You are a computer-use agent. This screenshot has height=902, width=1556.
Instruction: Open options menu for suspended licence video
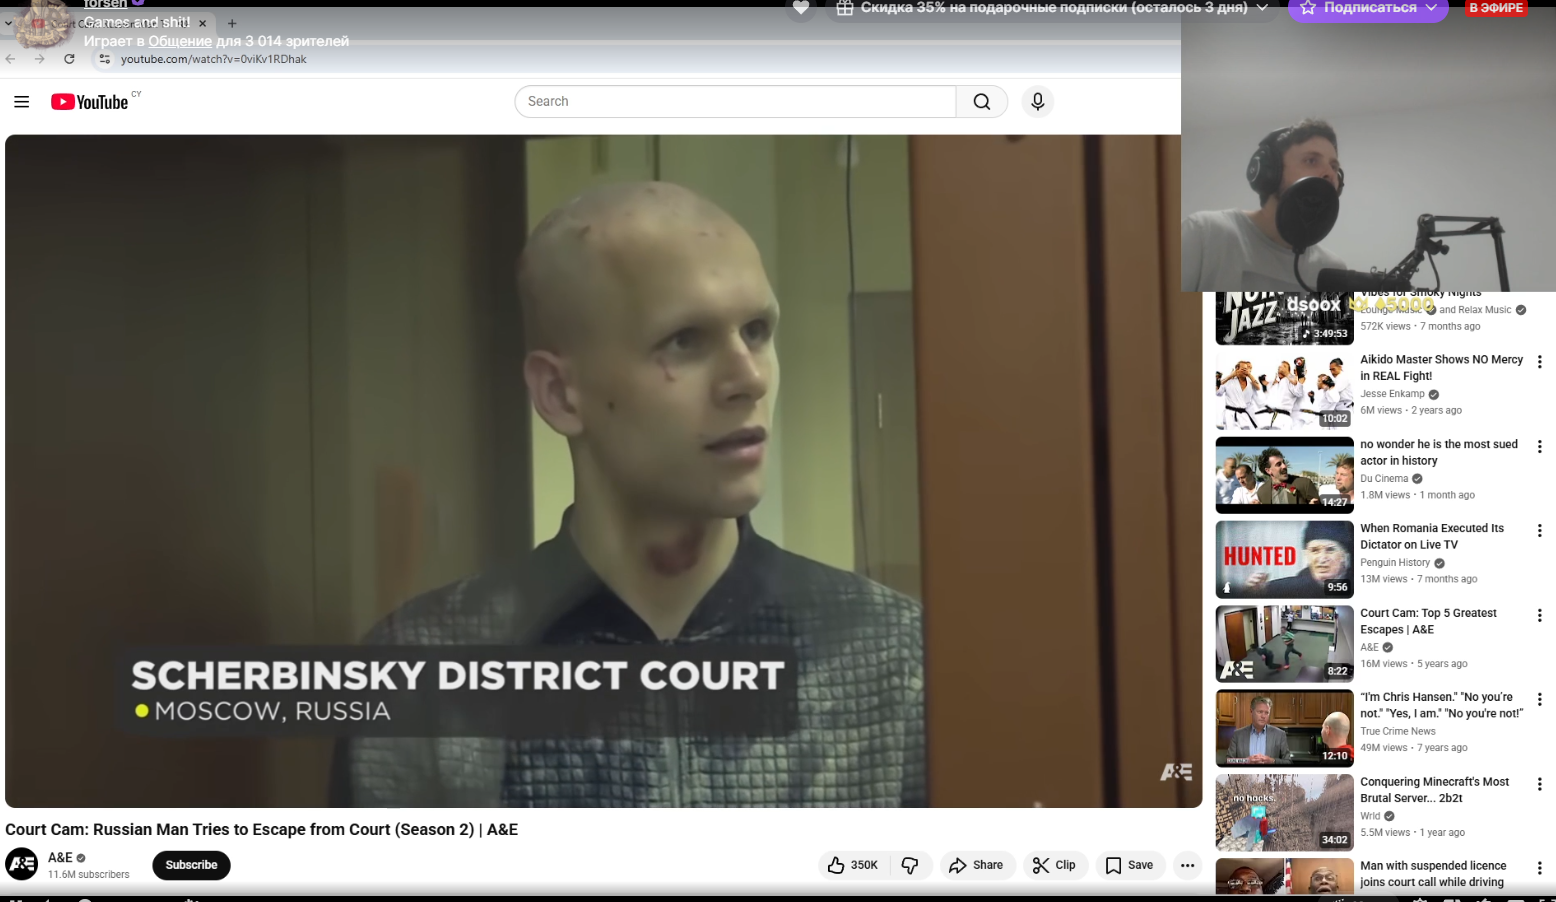[1540, 869]
